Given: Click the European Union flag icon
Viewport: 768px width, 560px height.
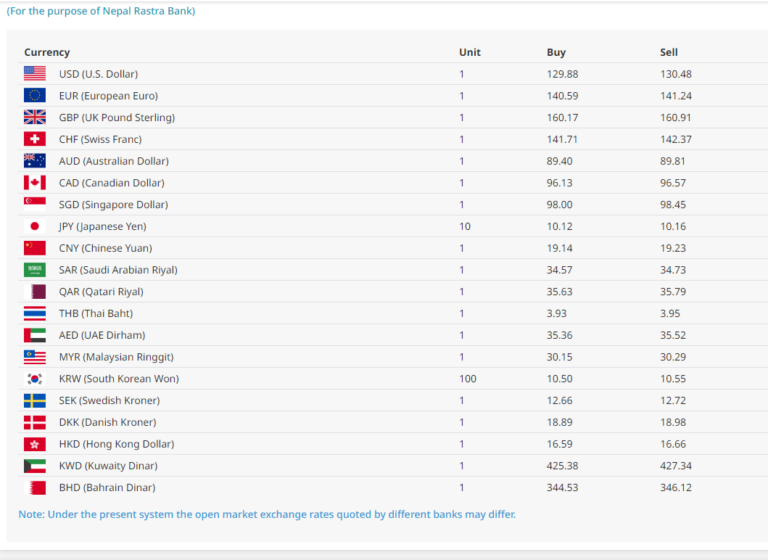Looking at the screenshot, I should click(x=35, y=96).
